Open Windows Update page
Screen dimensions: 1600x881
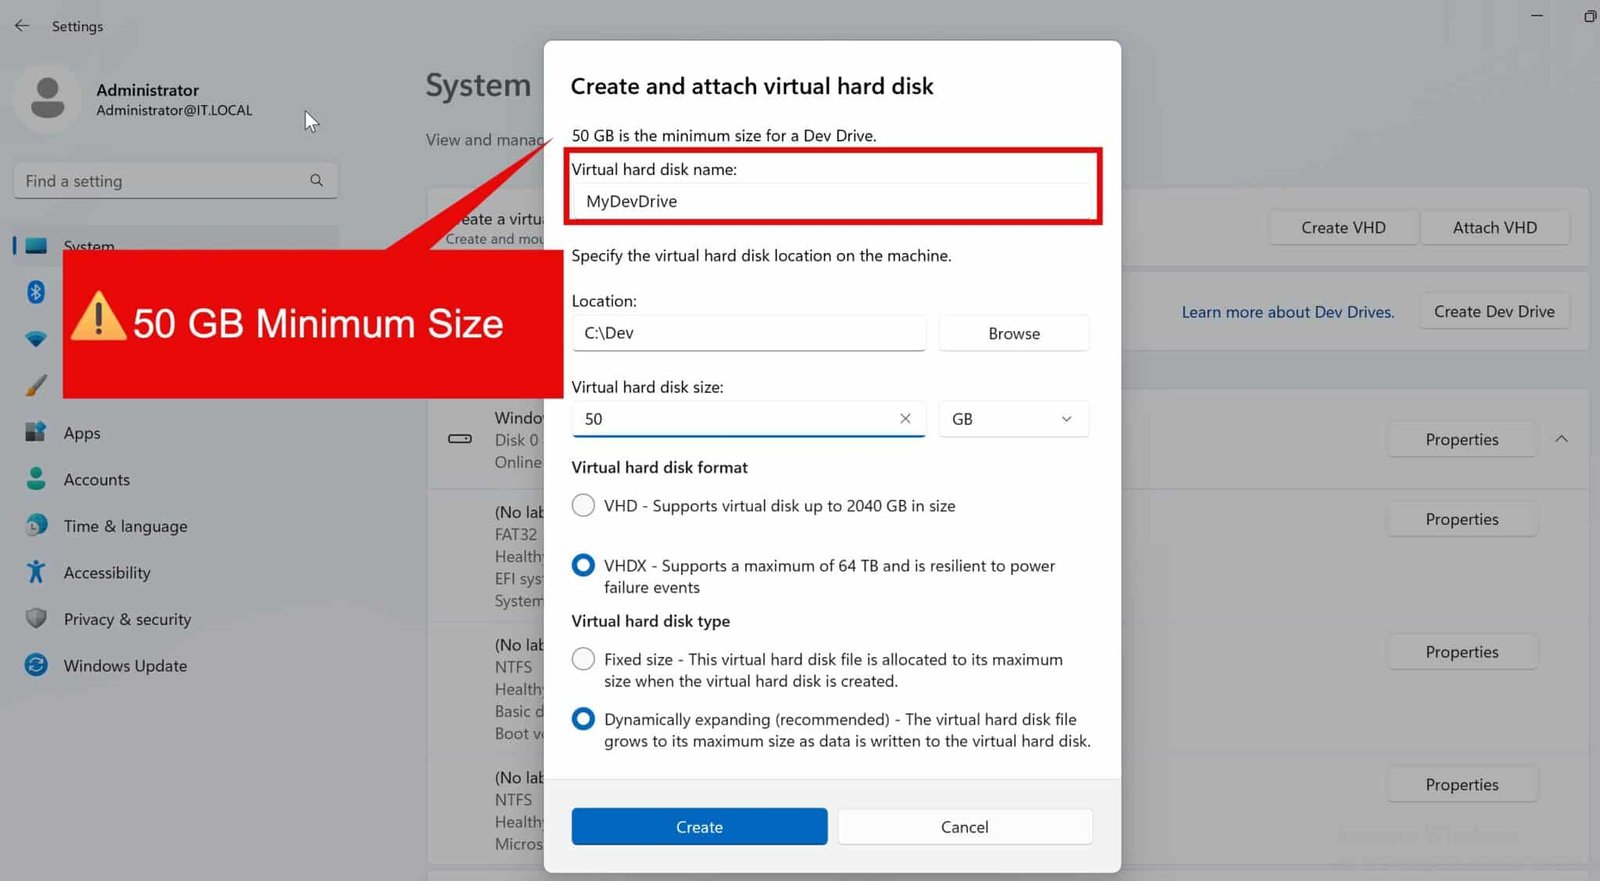(125, 666)
